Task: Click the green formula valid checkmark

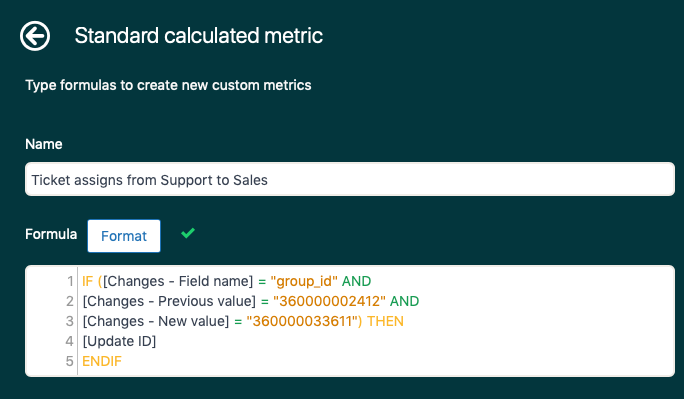Action: click(188, 233)
